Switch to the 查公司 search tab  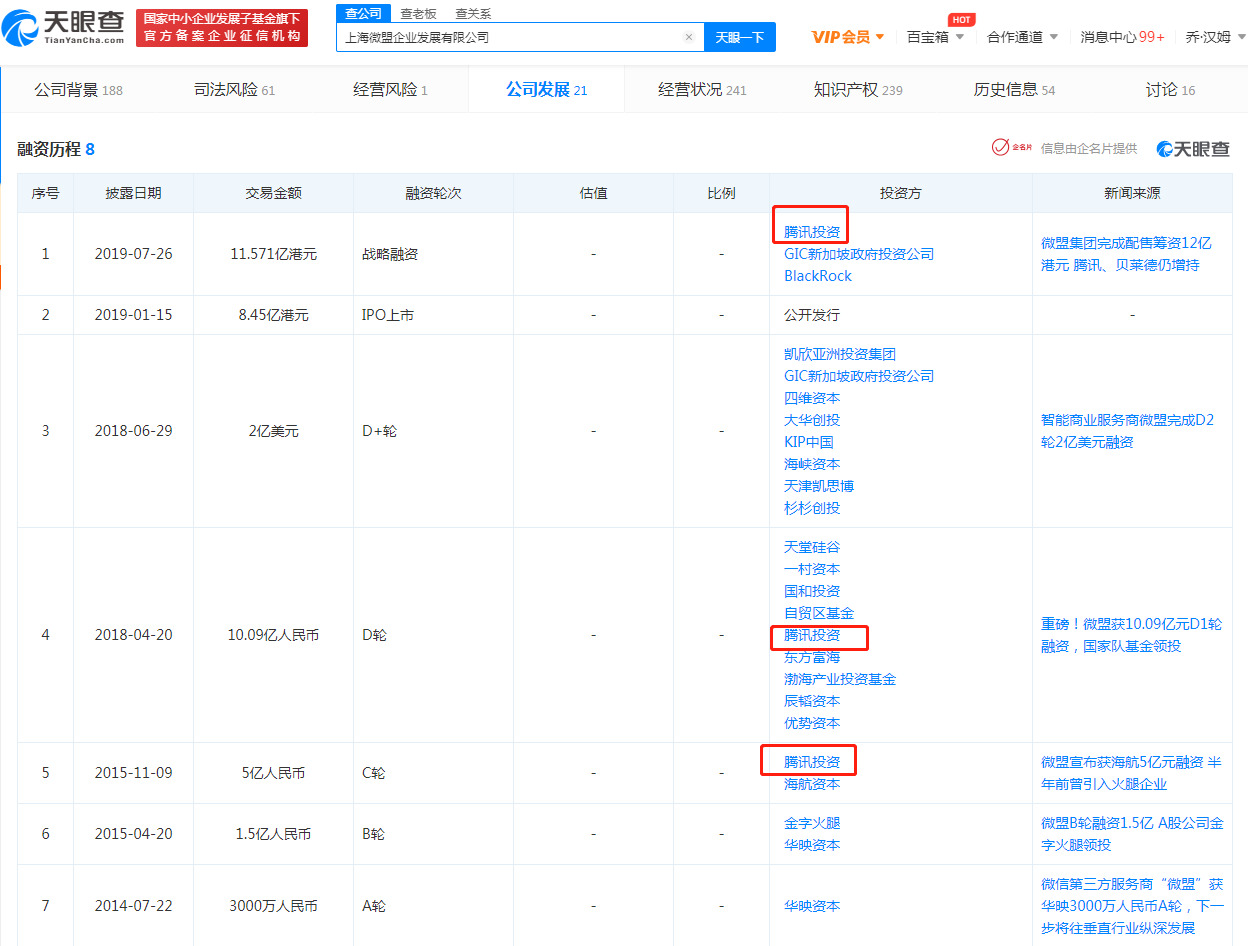click(x=363, y=13)
